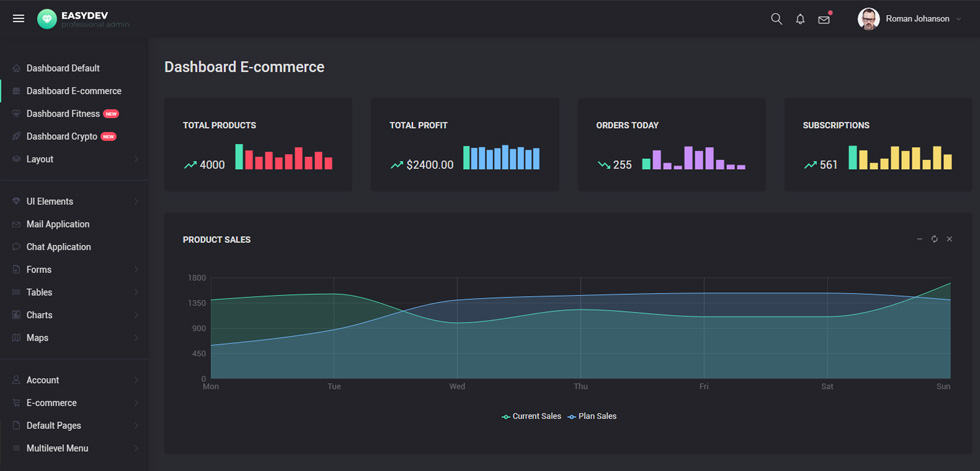980x471 pixels.
Task: Click the document icon beside Forms
Action: (x=16, y=270)
